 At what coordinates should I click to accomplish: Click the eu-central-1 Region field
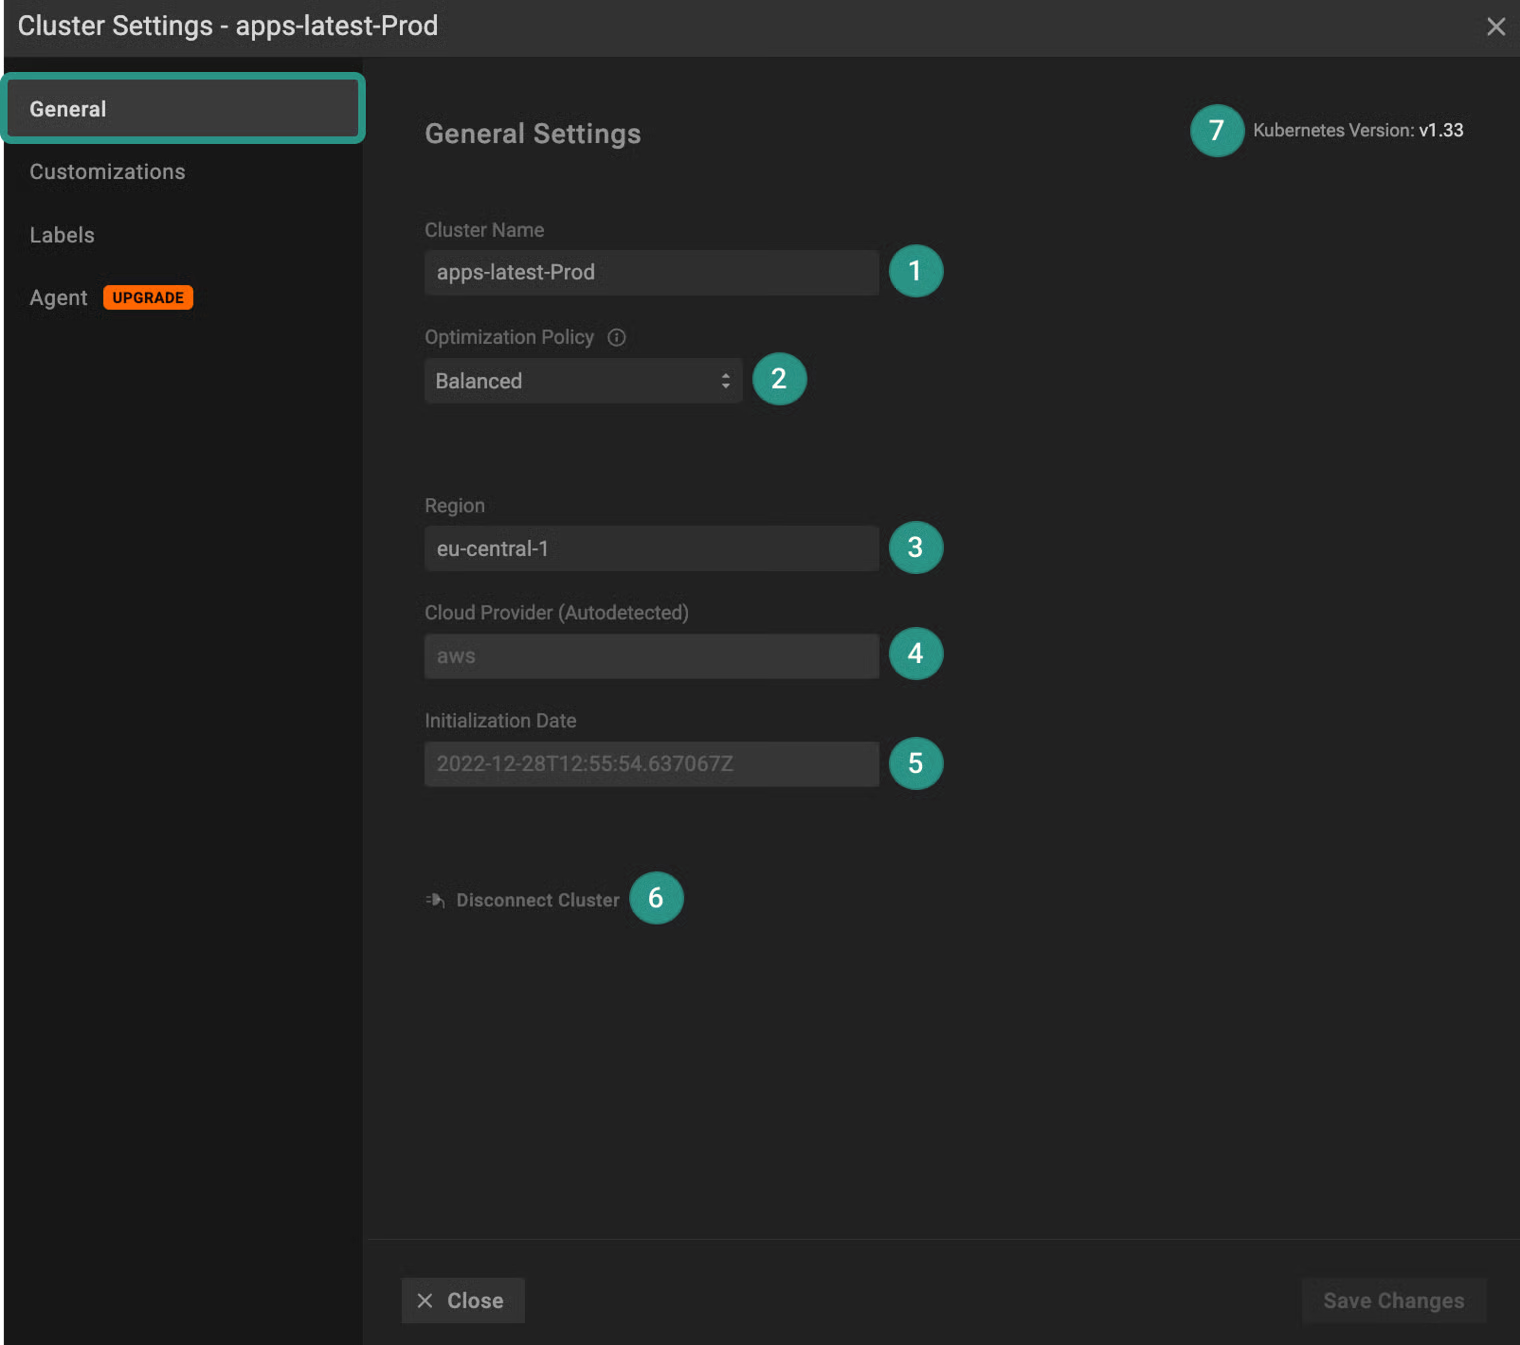click(651, 548)
